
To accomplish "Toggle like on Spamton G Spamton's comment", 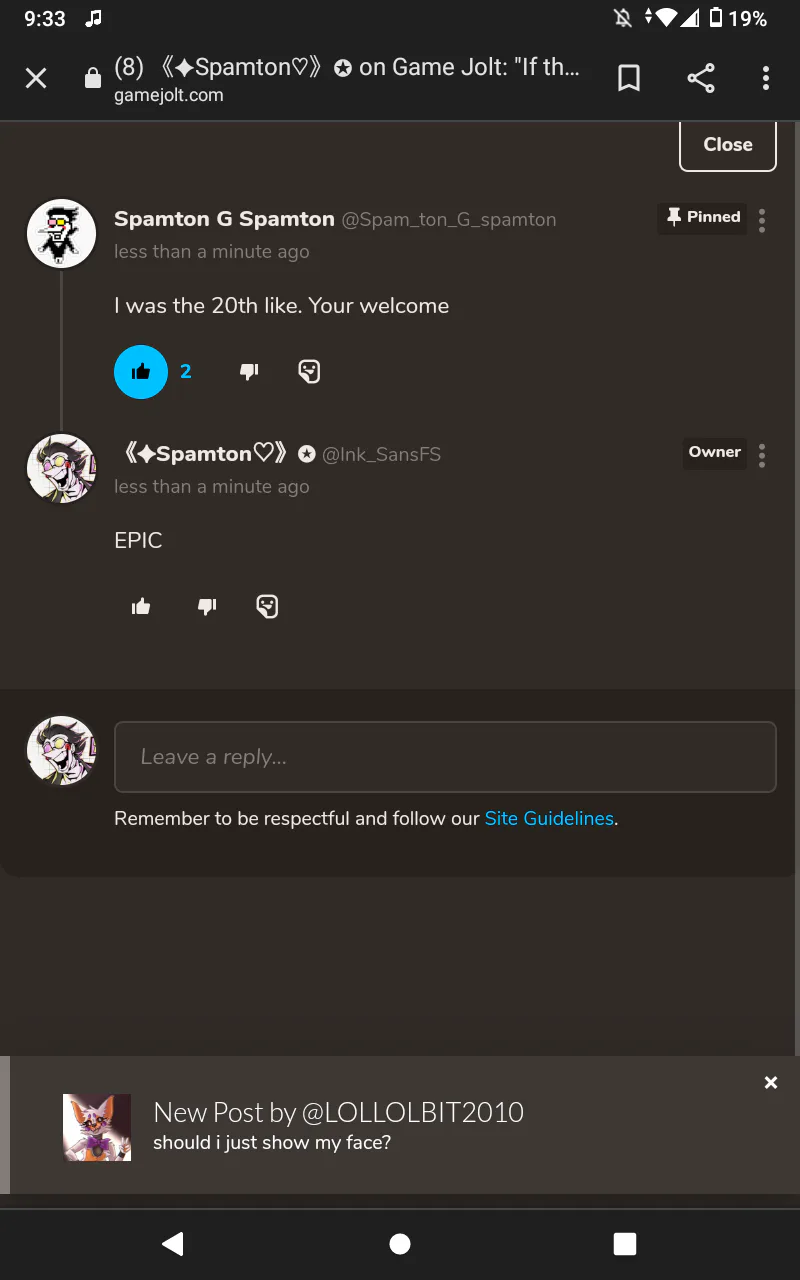I will [x=141, y=372].
